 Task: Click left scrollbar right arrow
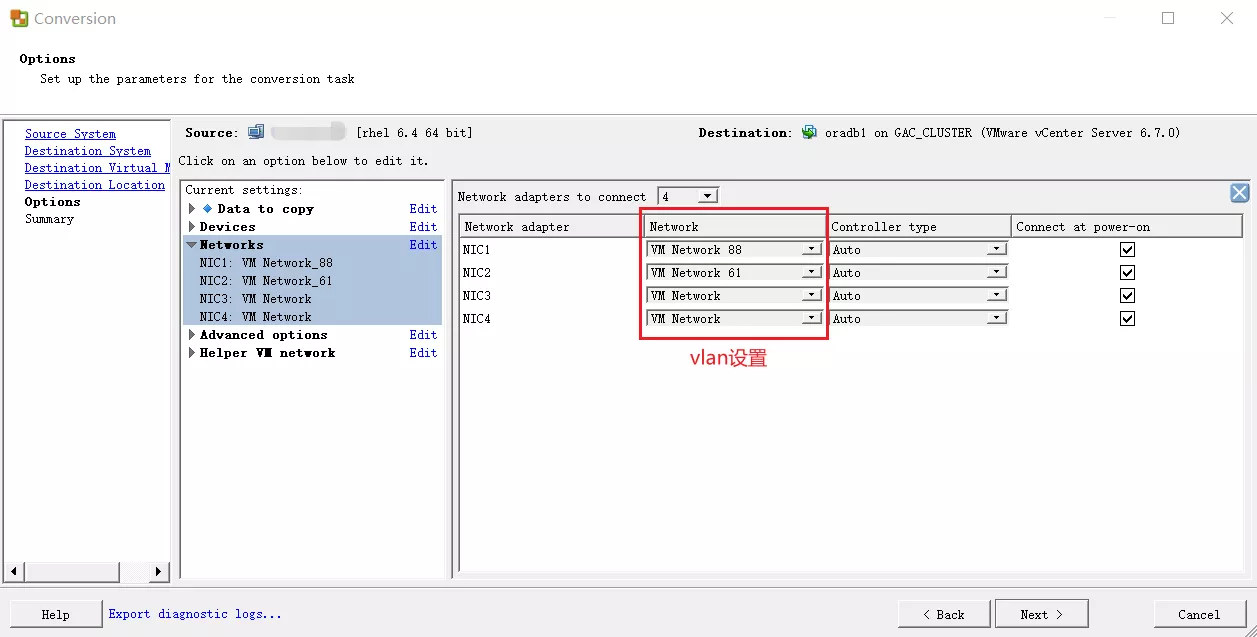pyautogui.click(x=158, y=572)
